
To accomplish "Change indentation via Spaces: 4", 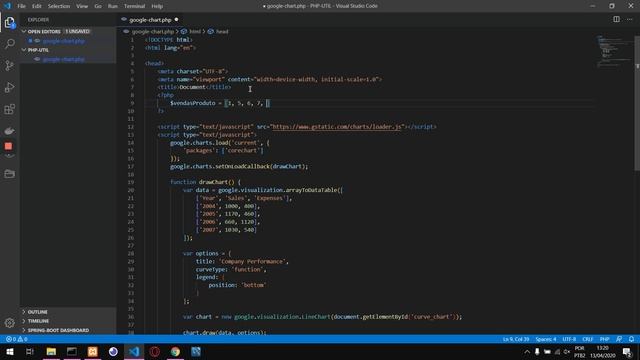I will [x=546, y=339].
